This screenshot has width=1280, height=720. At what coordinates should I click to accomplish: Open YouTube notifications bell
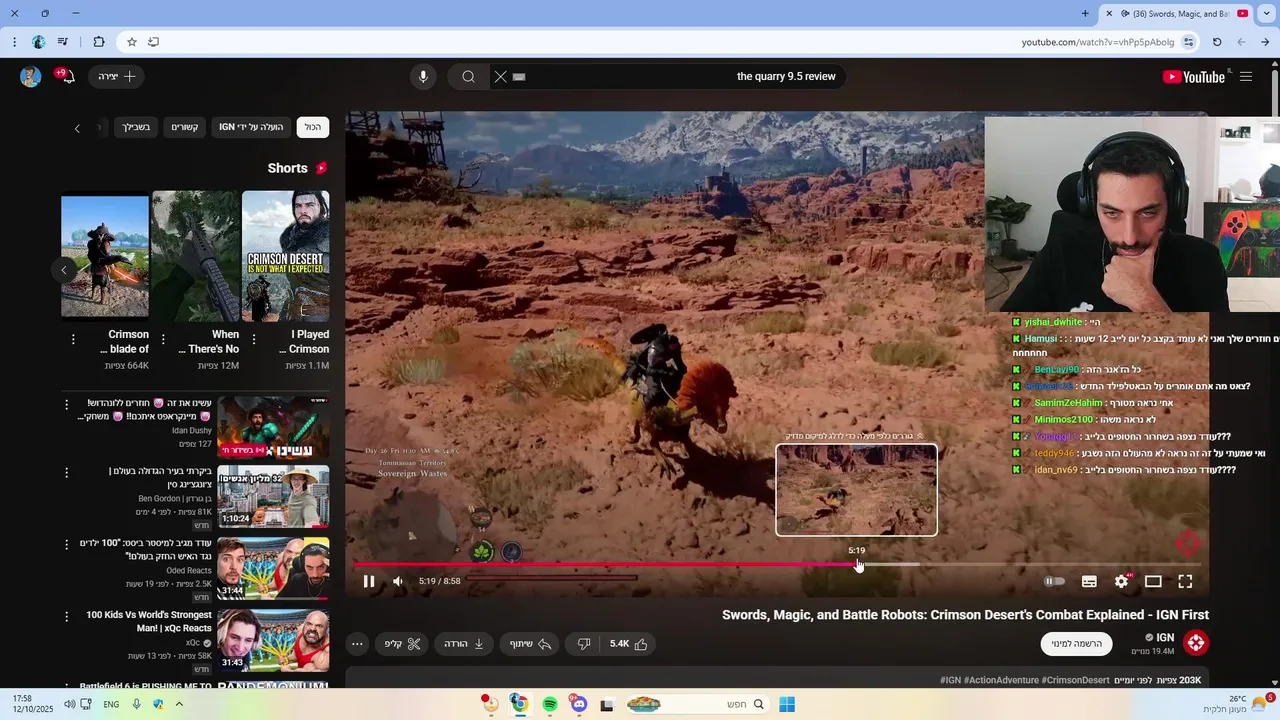[67, 77]
